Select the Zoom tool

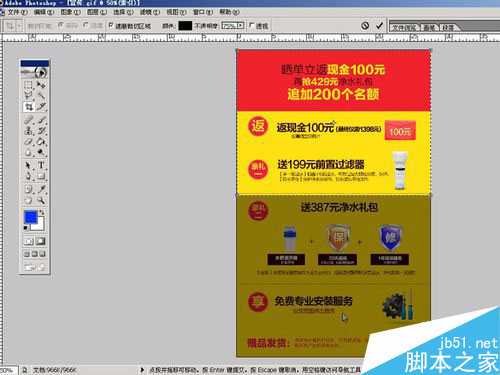(41, 200)
